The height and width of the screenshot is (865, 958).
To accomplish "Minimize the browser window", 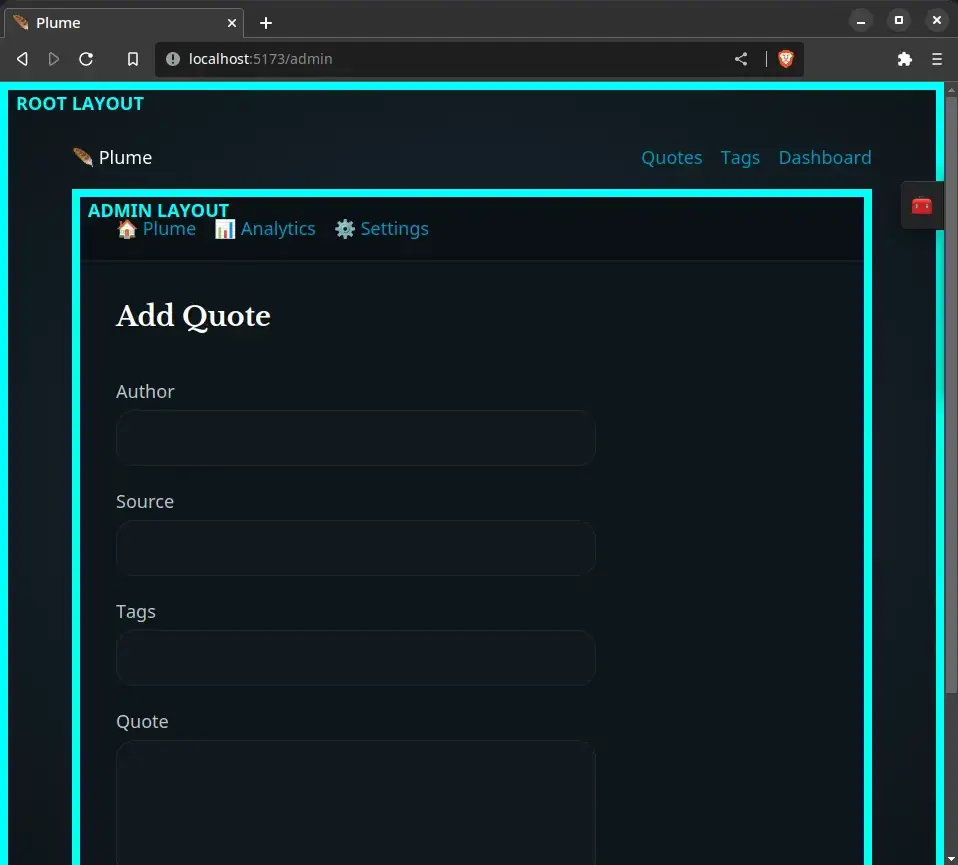I will [x=861, y=21].
